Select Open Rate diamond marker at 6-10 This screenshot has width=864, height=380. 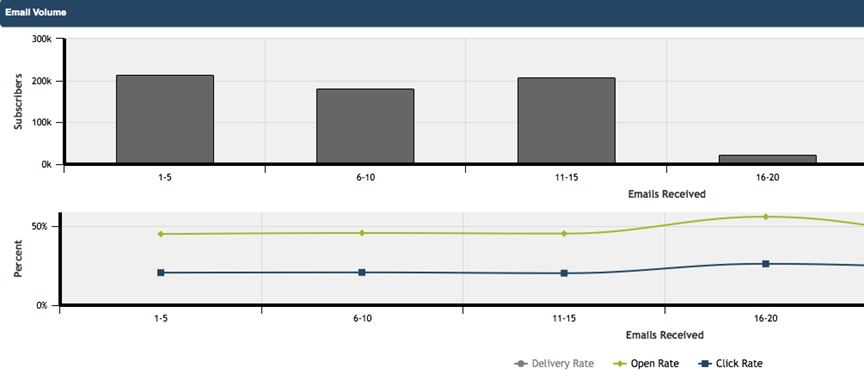point(362,233)
